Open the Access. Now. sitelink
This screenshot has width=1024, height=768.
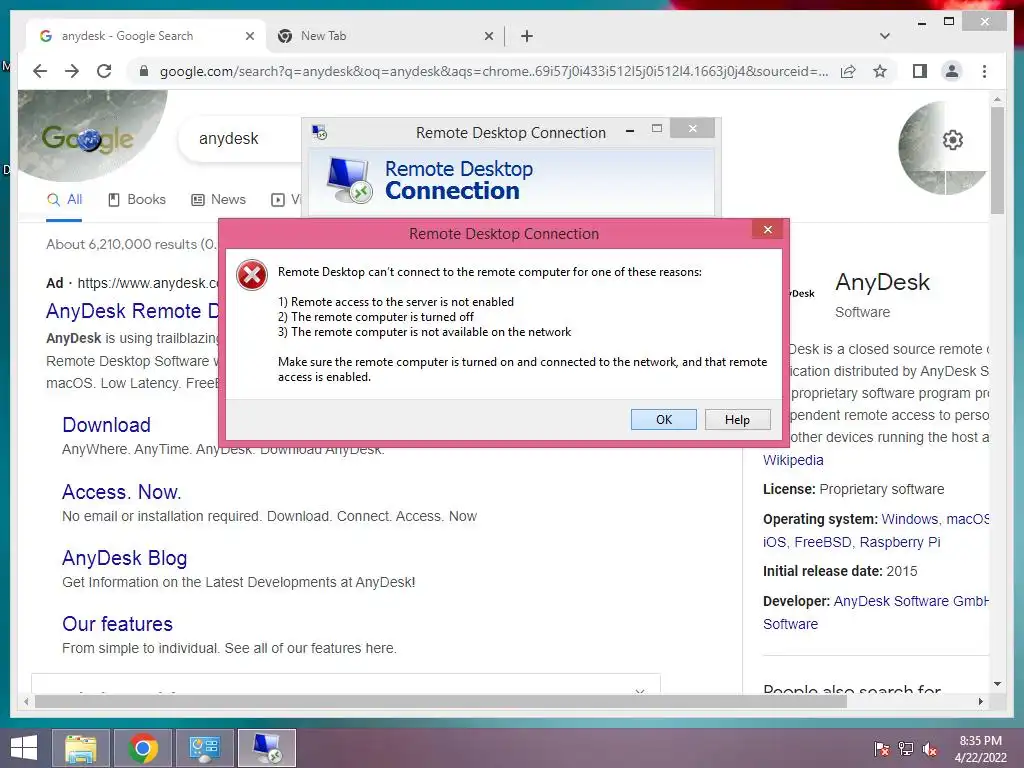coord(121,492)
